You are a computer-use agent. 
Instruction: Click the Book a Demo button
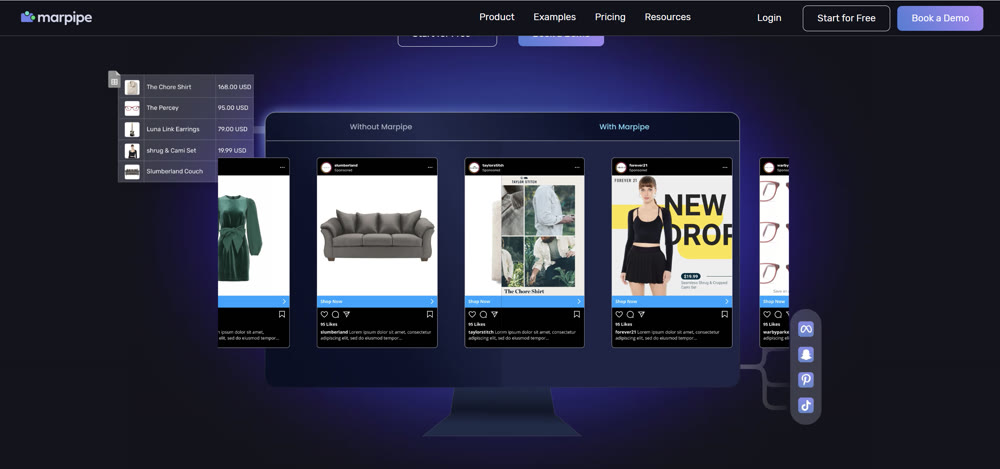939,18
